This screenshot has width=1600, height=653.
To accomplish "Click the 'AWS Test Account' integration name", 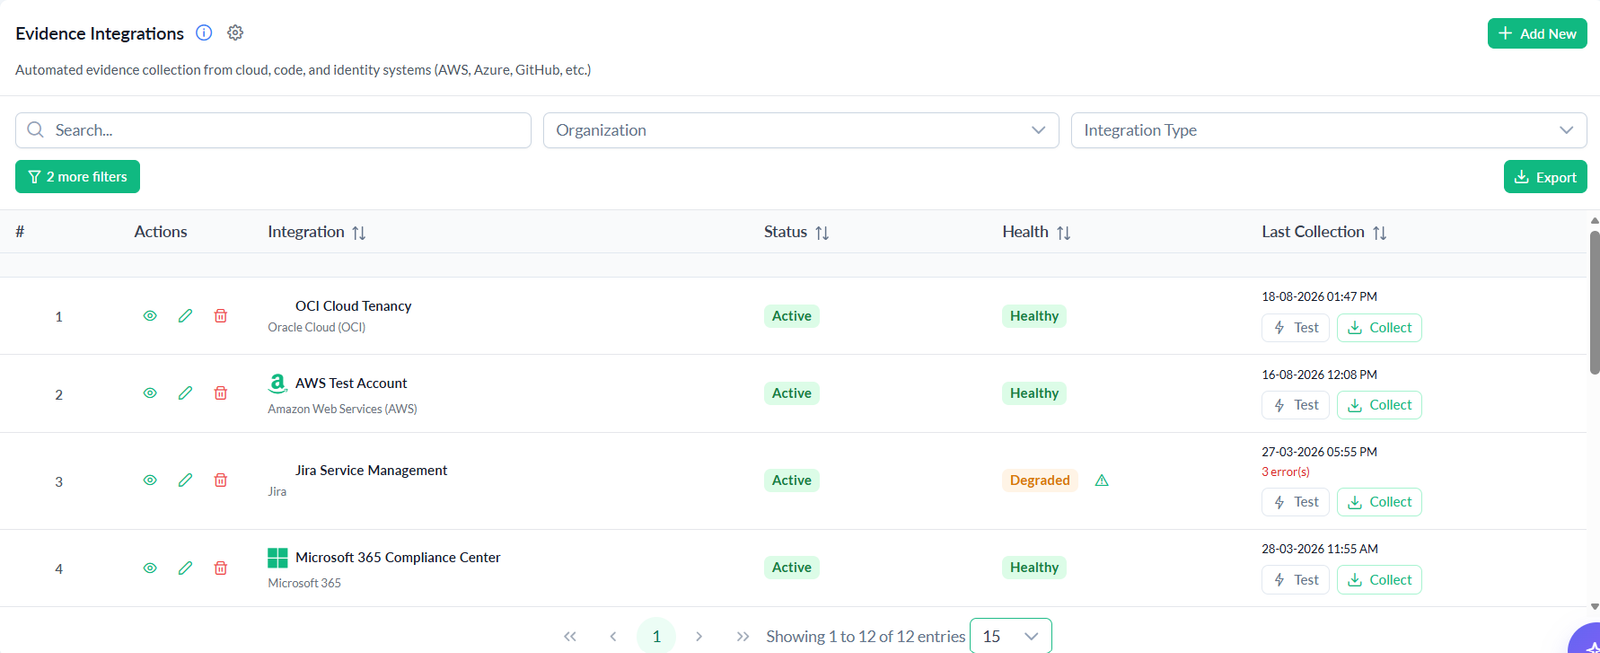I will (x=351, y=383).
